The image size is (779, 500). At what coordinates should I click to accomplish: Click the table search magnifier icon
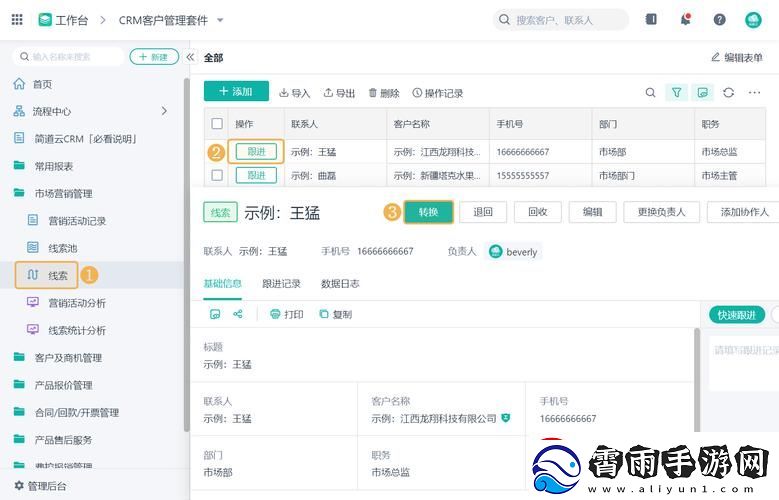coord(650,92)
